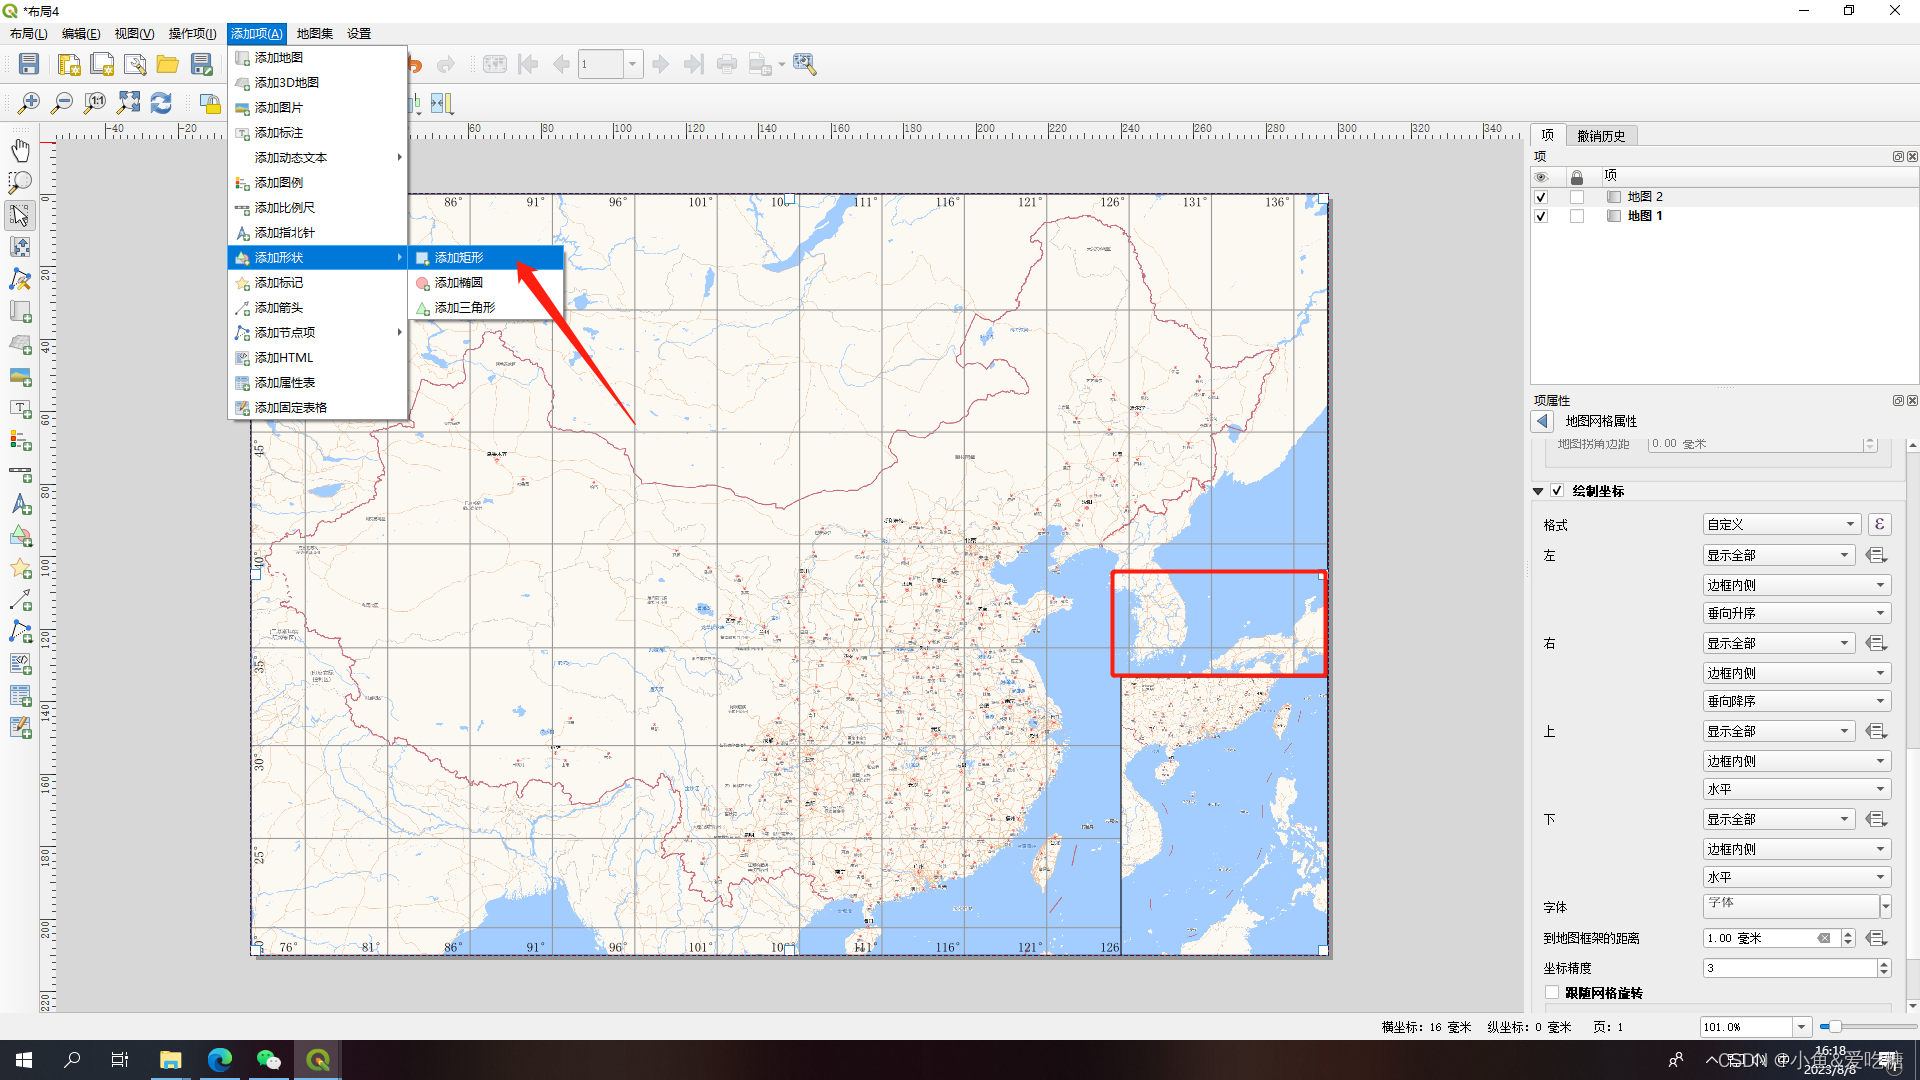Image resolution: width=1920 pixels, height=1080 pixels.
Task: Click the Lock Selected Items icon
Action: [209, 103]
